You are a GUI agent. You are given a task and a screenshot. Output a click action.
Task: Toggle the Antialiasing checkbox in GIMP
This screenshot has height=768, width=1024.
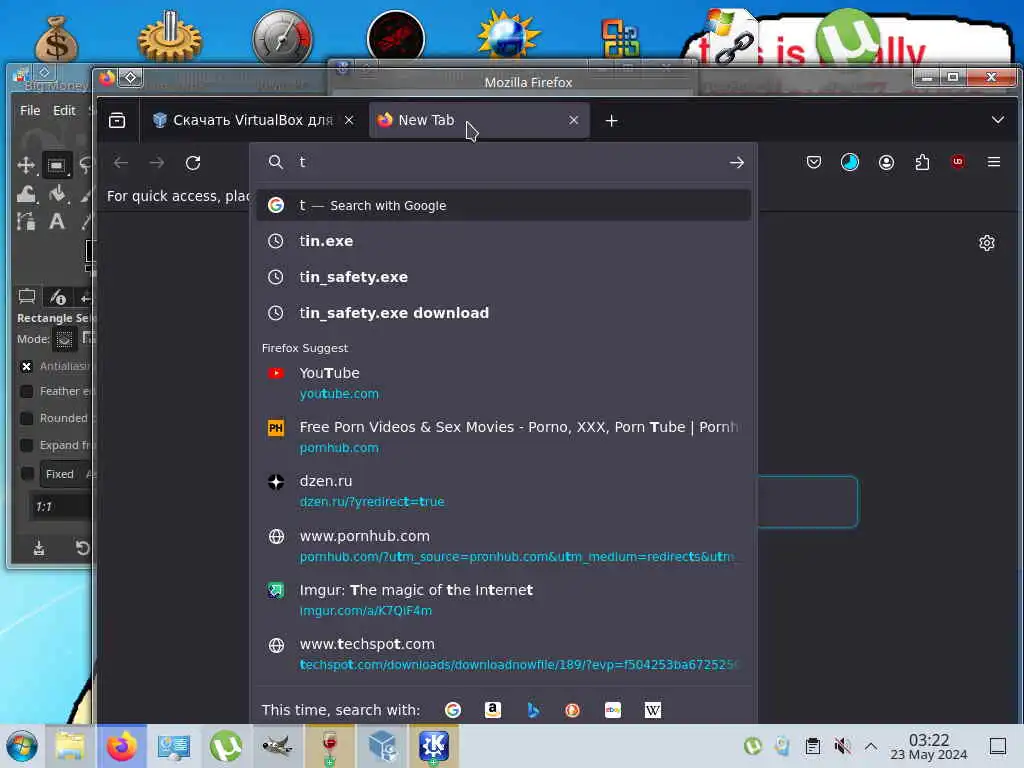point(27,366)
